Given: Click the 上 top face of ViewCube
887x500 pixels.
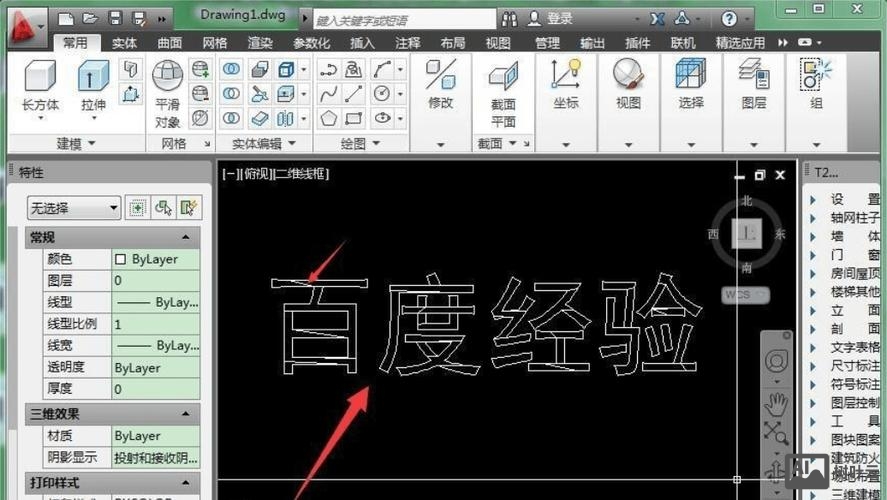Looking at the screenshot, I should [x=747, y=233].
